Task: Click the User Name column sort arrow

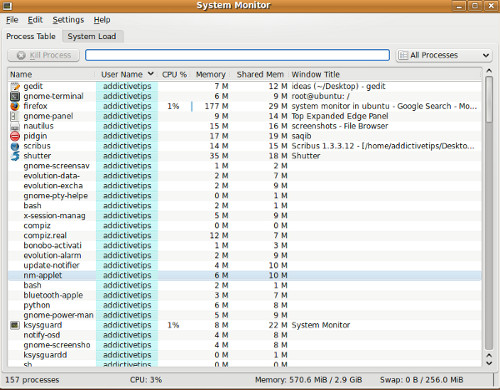Action: click(151, 74)
